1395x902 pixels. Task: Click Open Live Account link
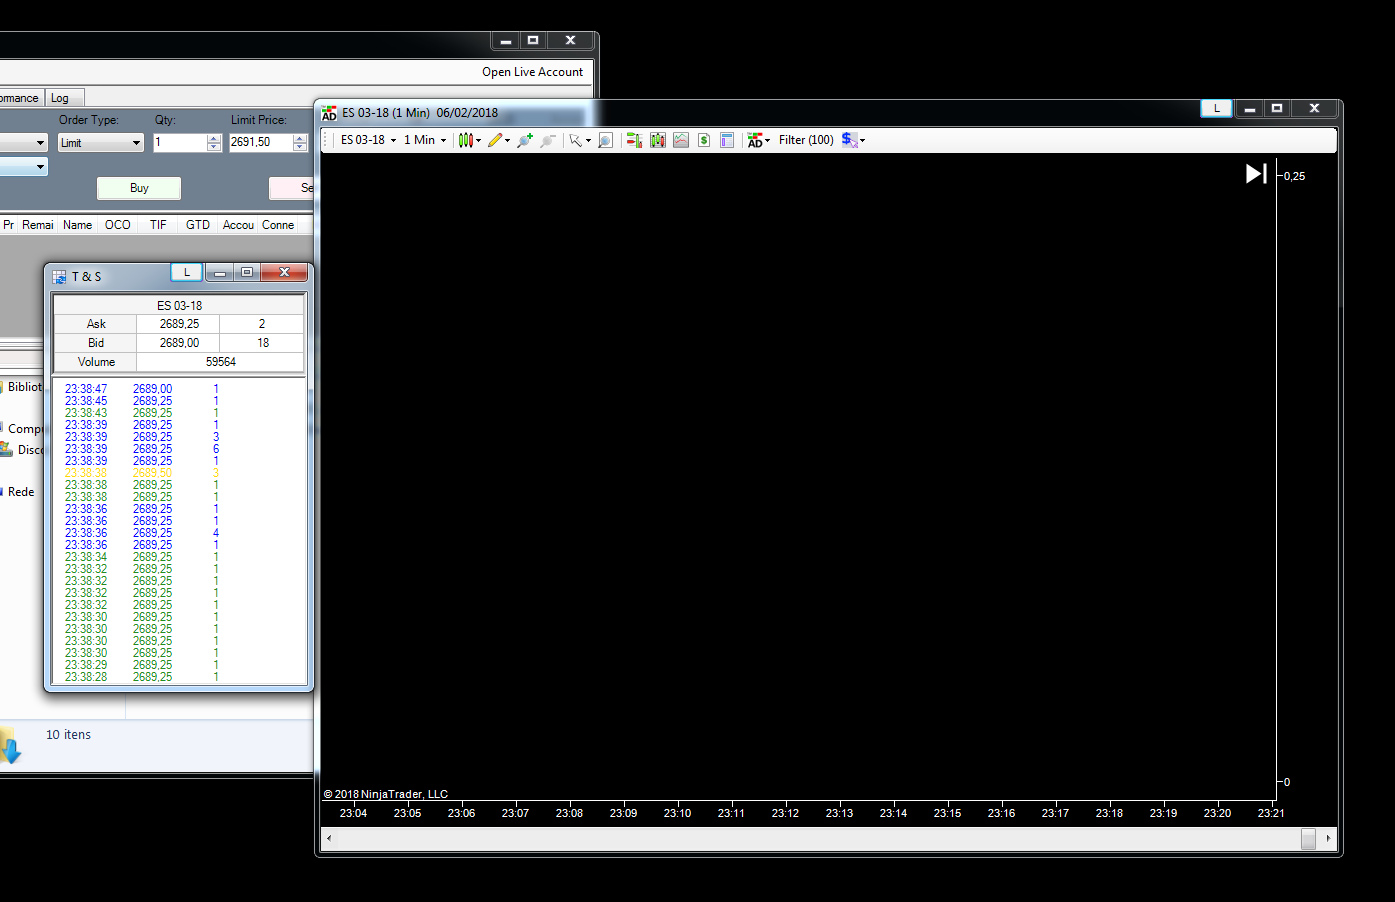coord(532,72)
